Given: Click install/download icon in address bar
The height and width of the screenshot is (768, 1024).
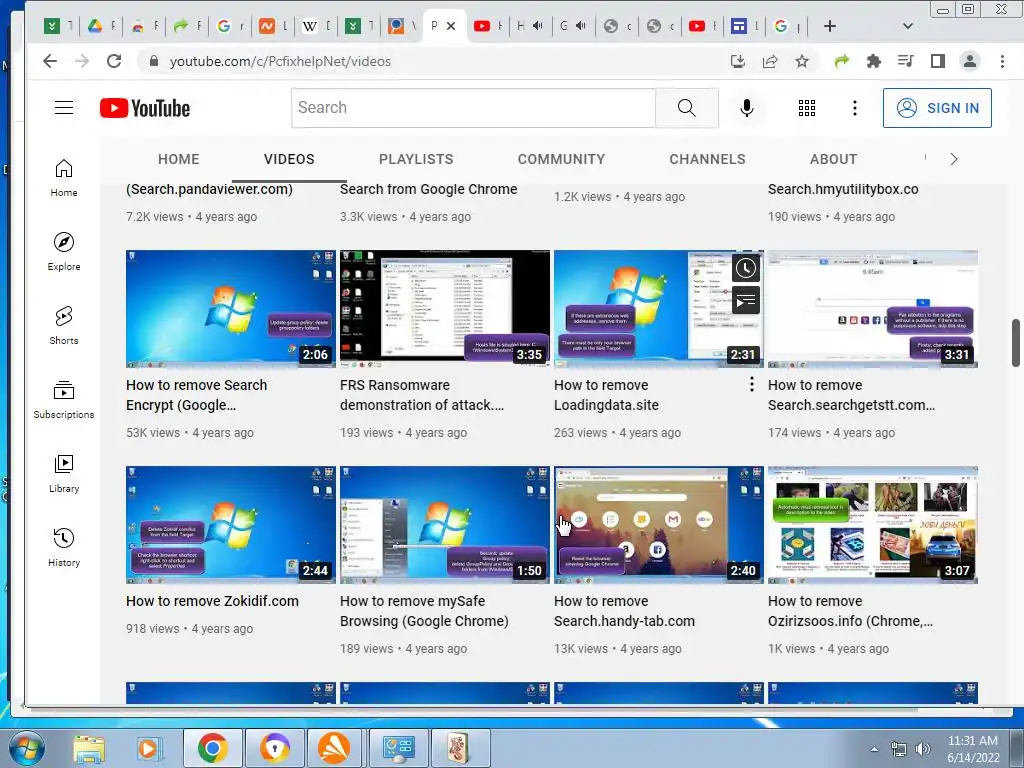Looking at the screenshot, I should coord(738,61).
